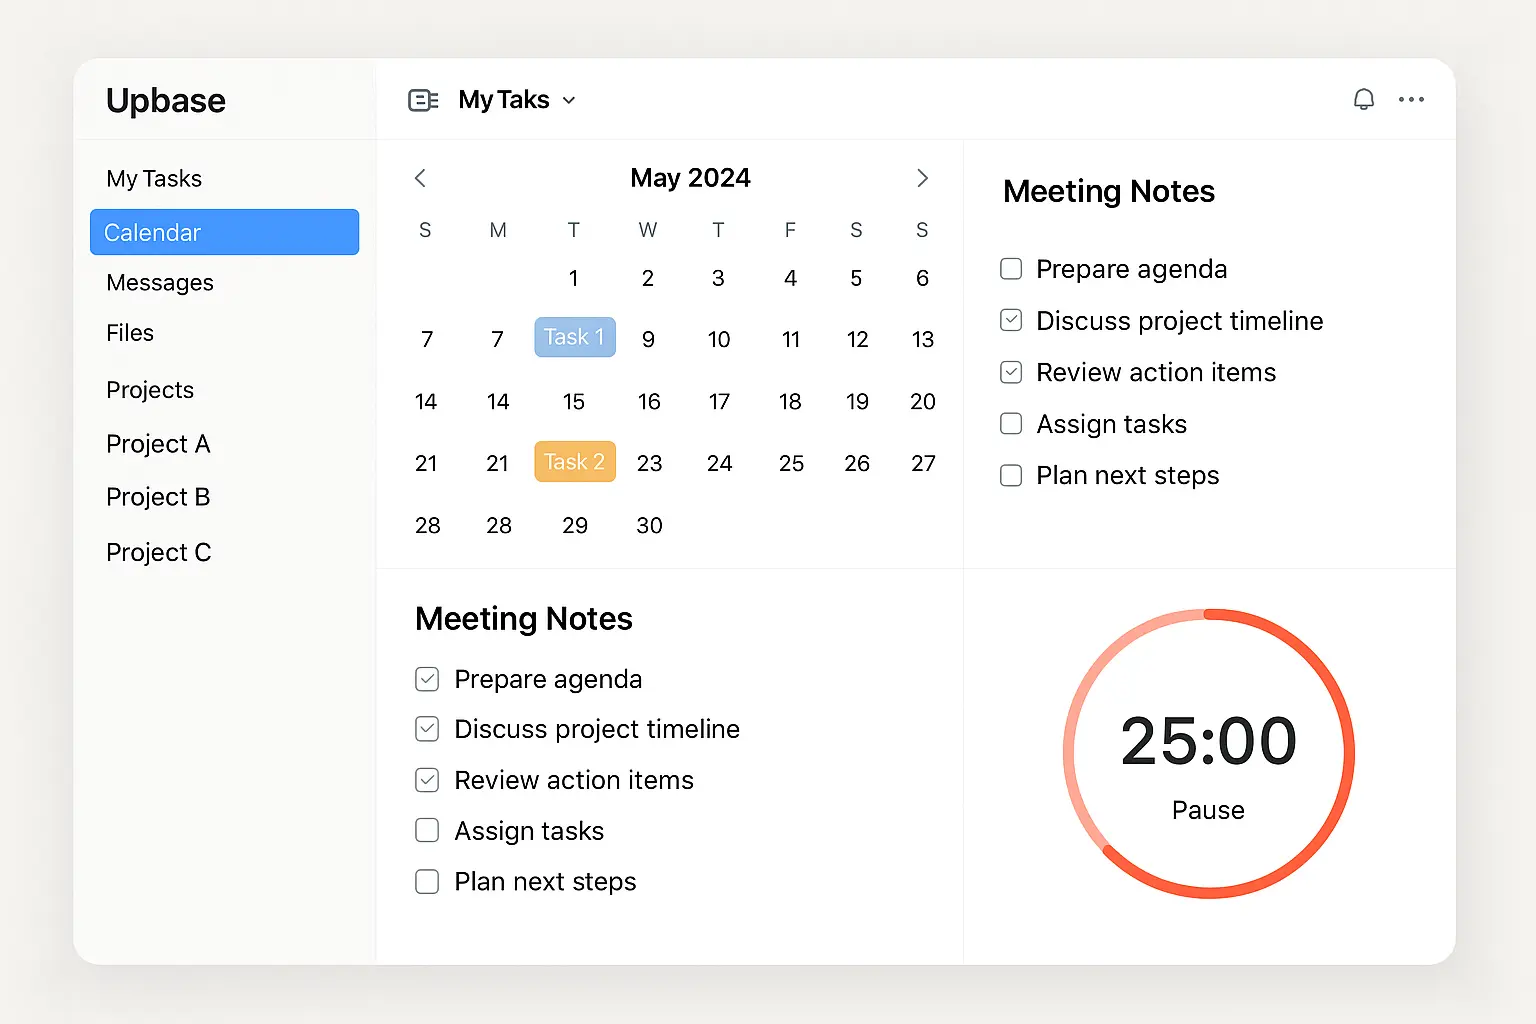The height and width of the screenshot is (1024, 1536).
Task: Select day 11 on the calendar
Action: click(x=791, y=340)
